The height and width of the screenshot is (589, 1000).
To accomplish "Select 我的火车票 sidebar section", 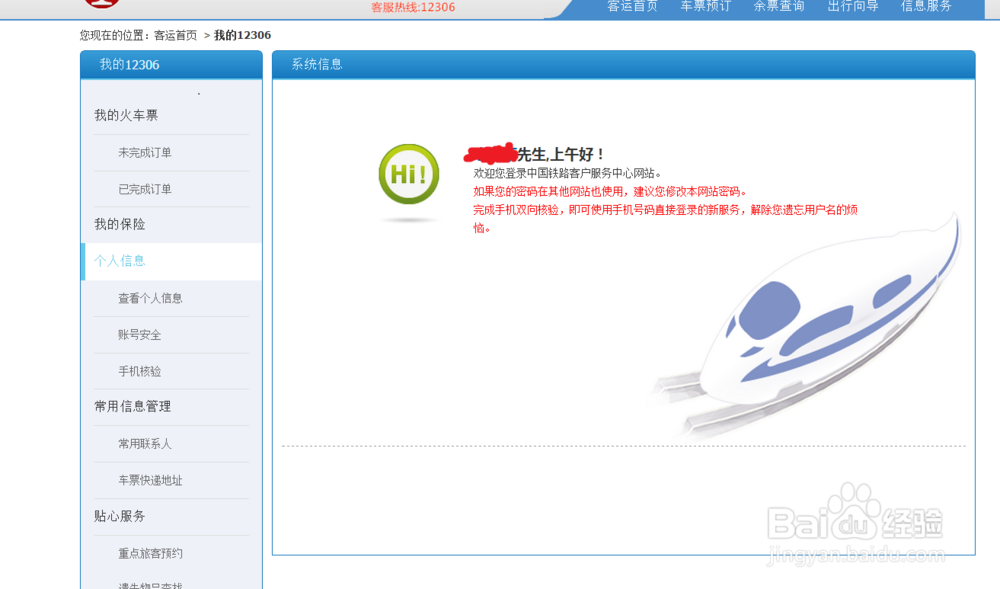I will (126, 115).
